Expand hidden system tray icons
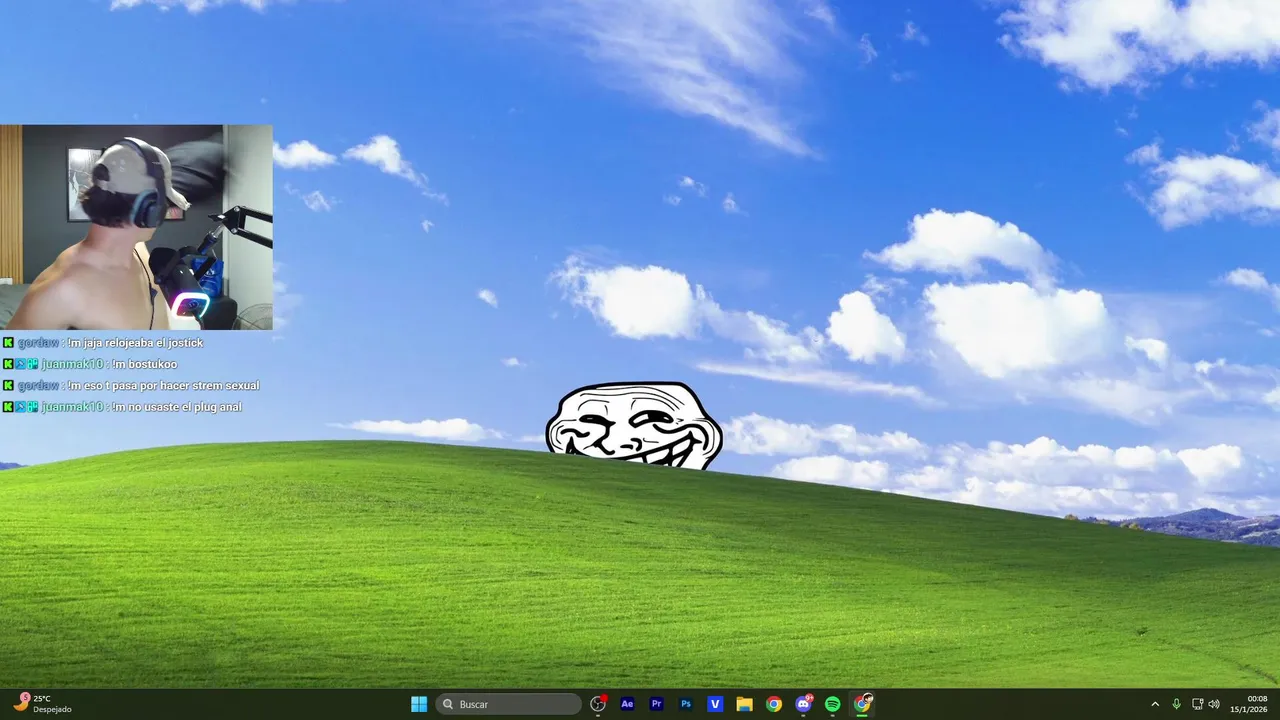Screen dimensions: 1280x720 pyautogui.click(x=1155, y=704)
